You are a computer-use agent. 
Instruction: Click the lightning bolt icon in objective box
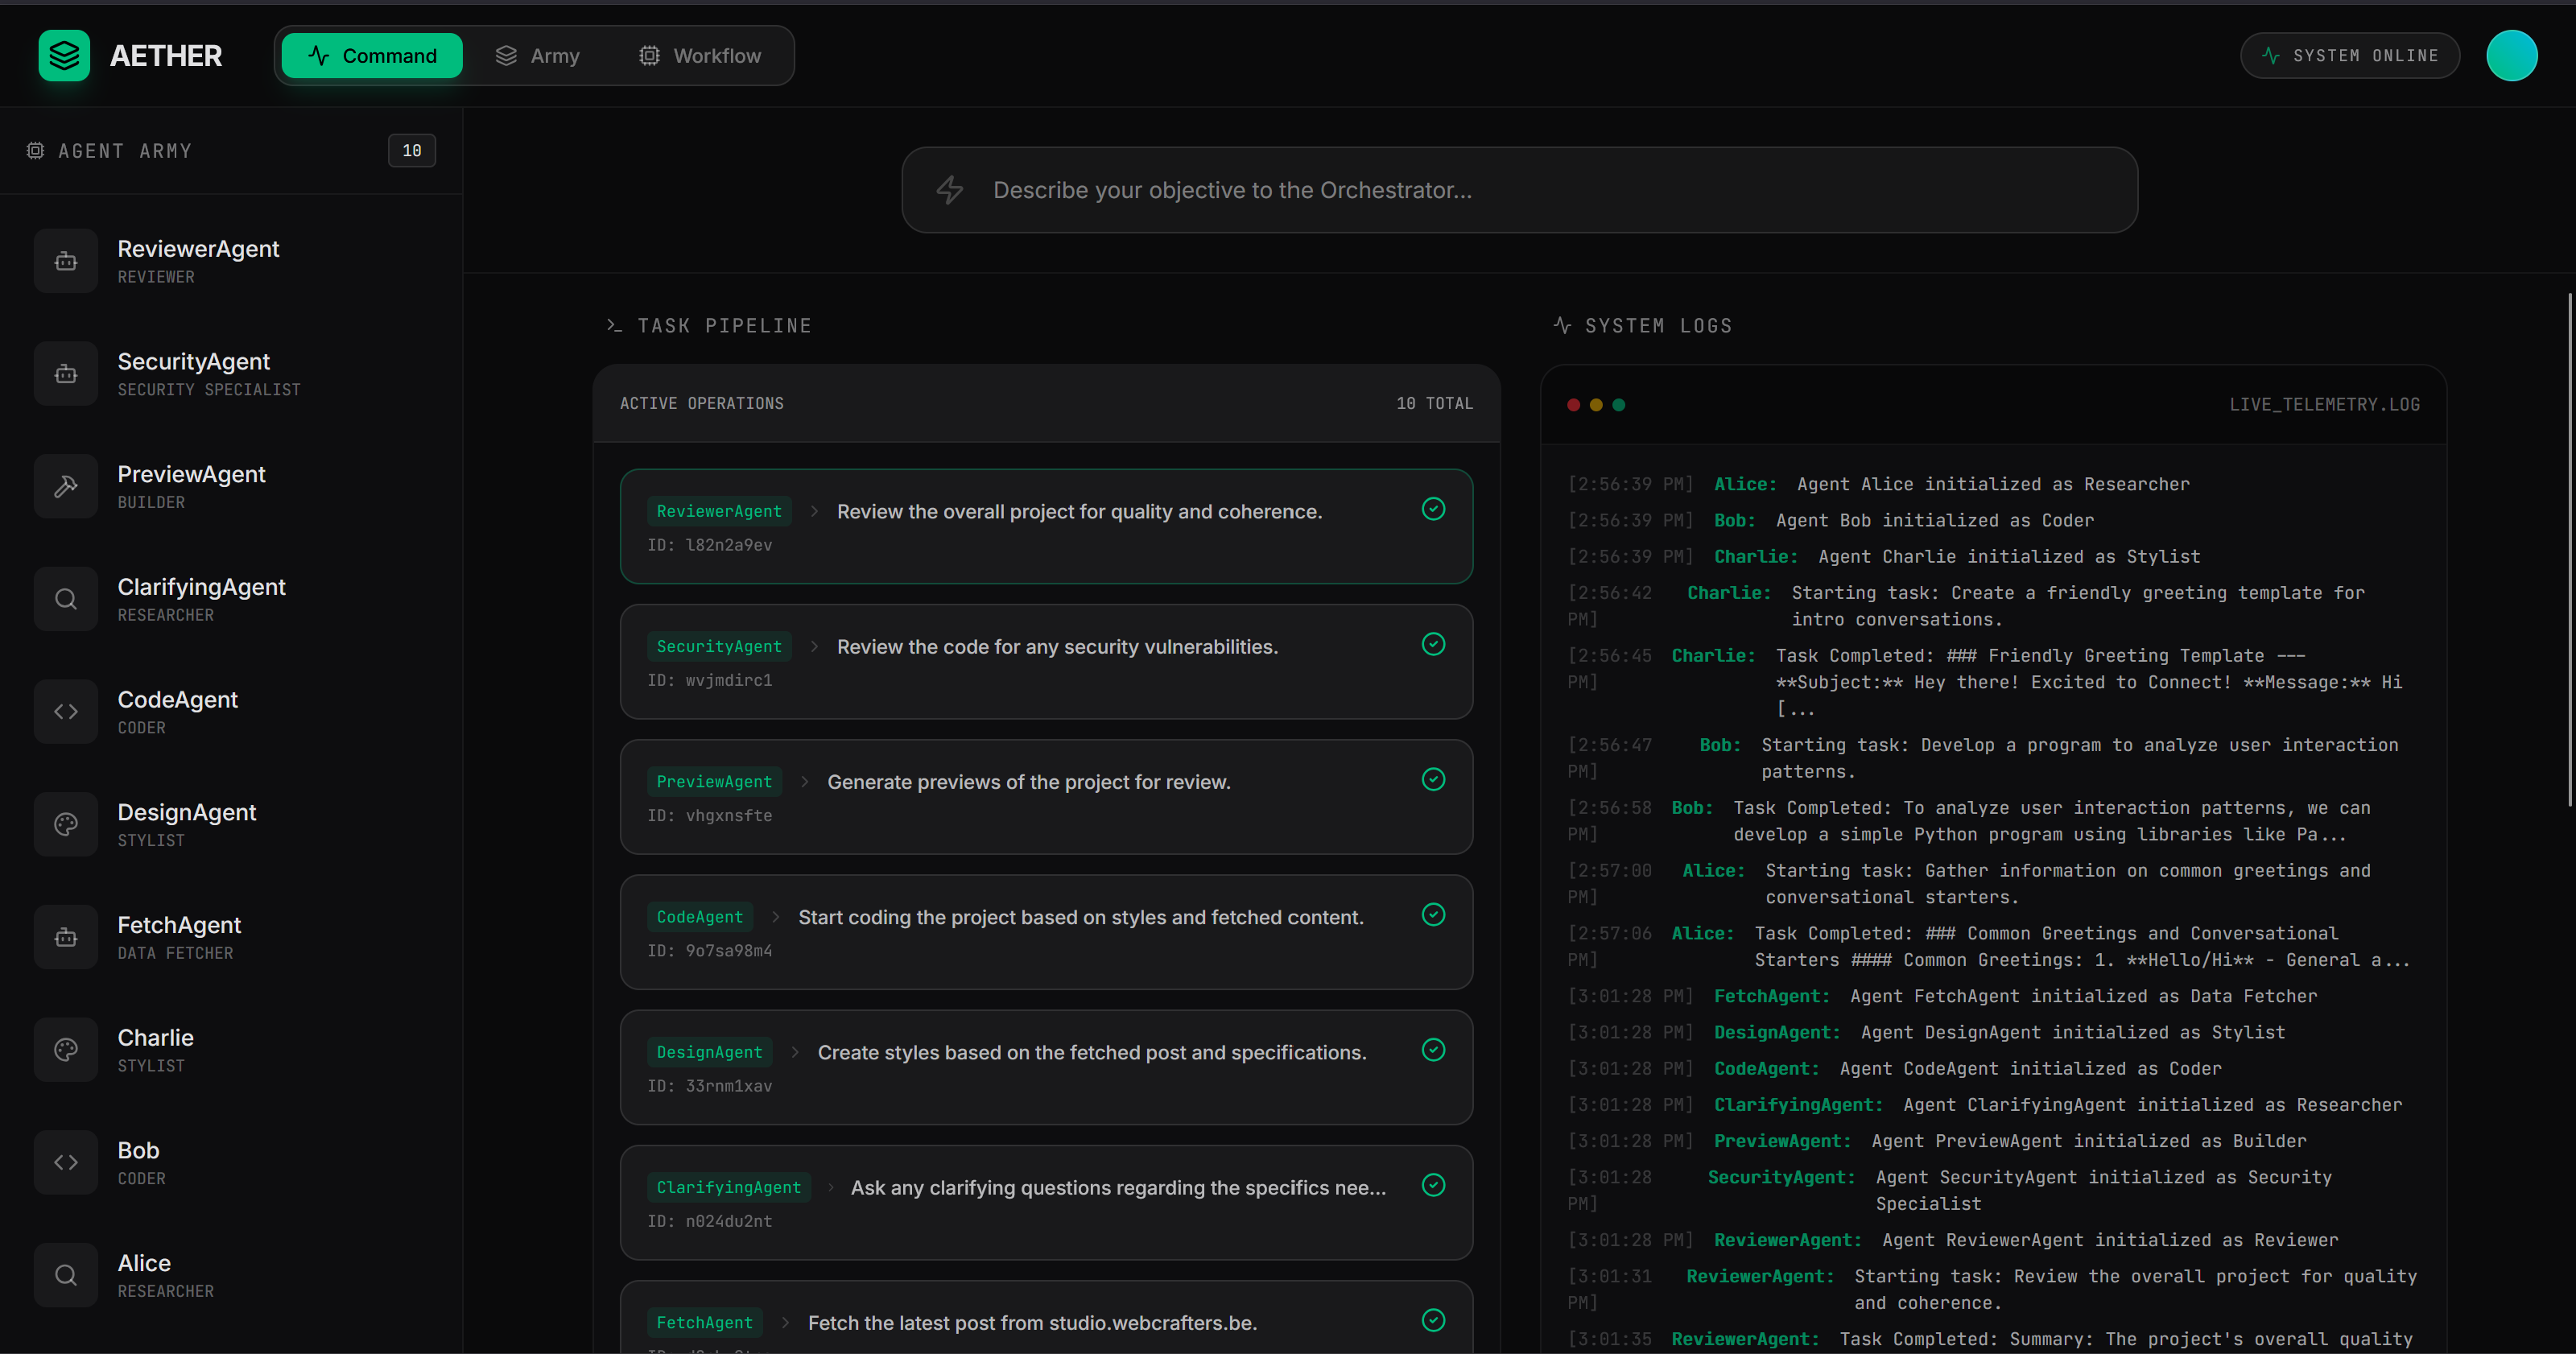pos(950,190)
